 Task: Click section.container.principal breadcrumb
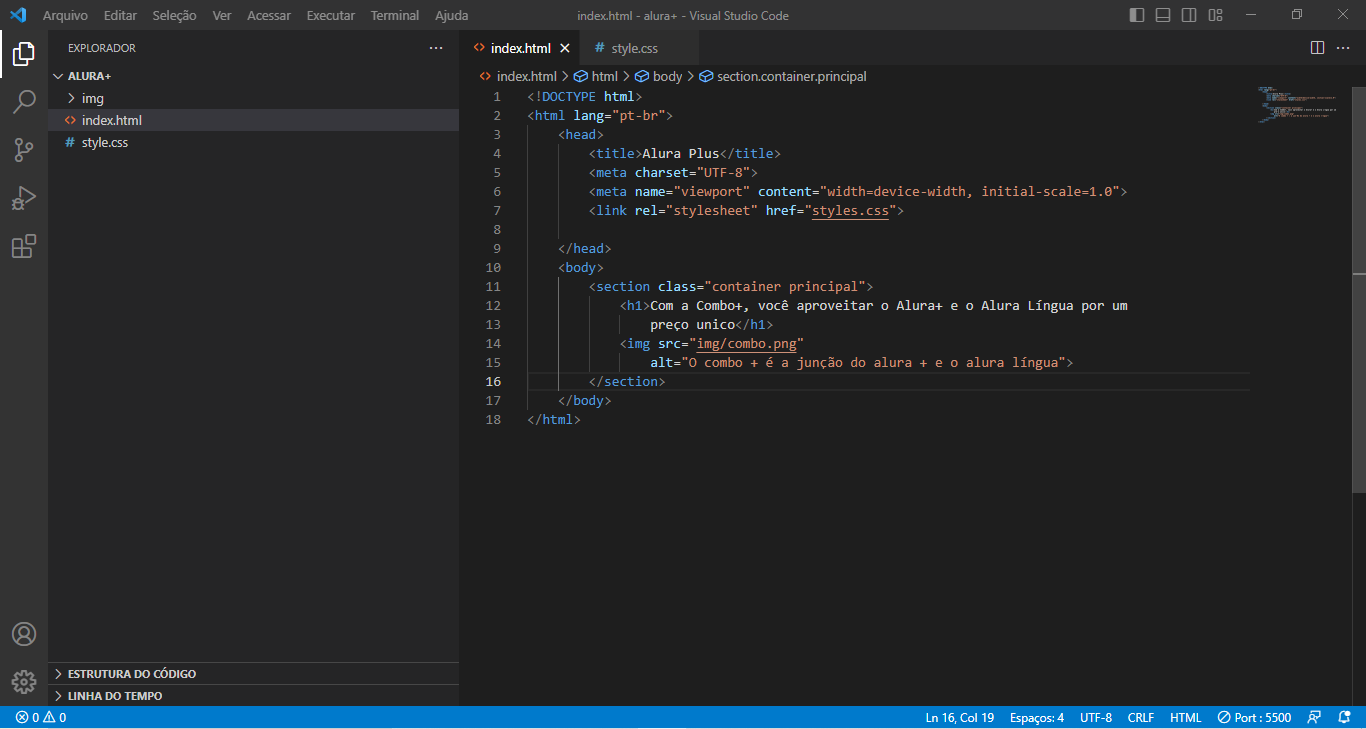783,76
